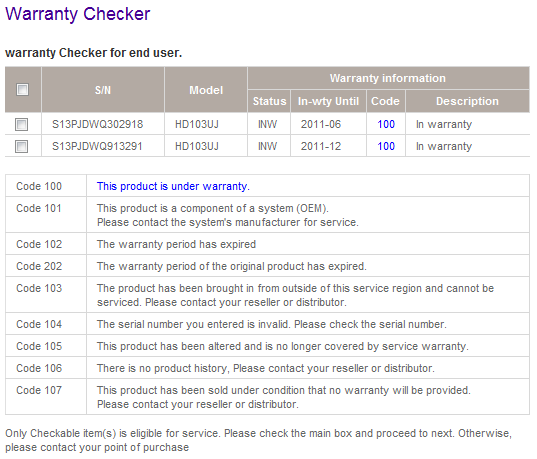Select serial number S13PJDWQ302918 cell
The image size is (537, 459).
click(98, 124)
